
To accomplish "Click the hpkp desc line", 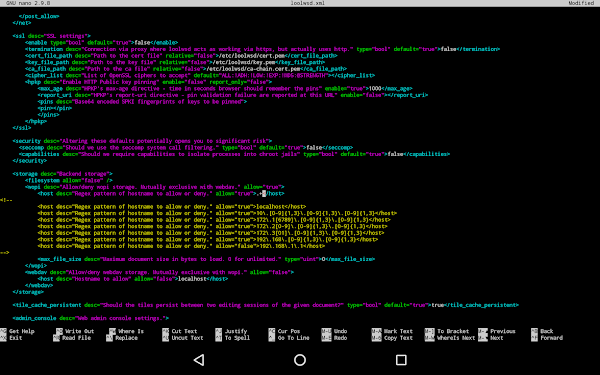I will tap(148, 82).
